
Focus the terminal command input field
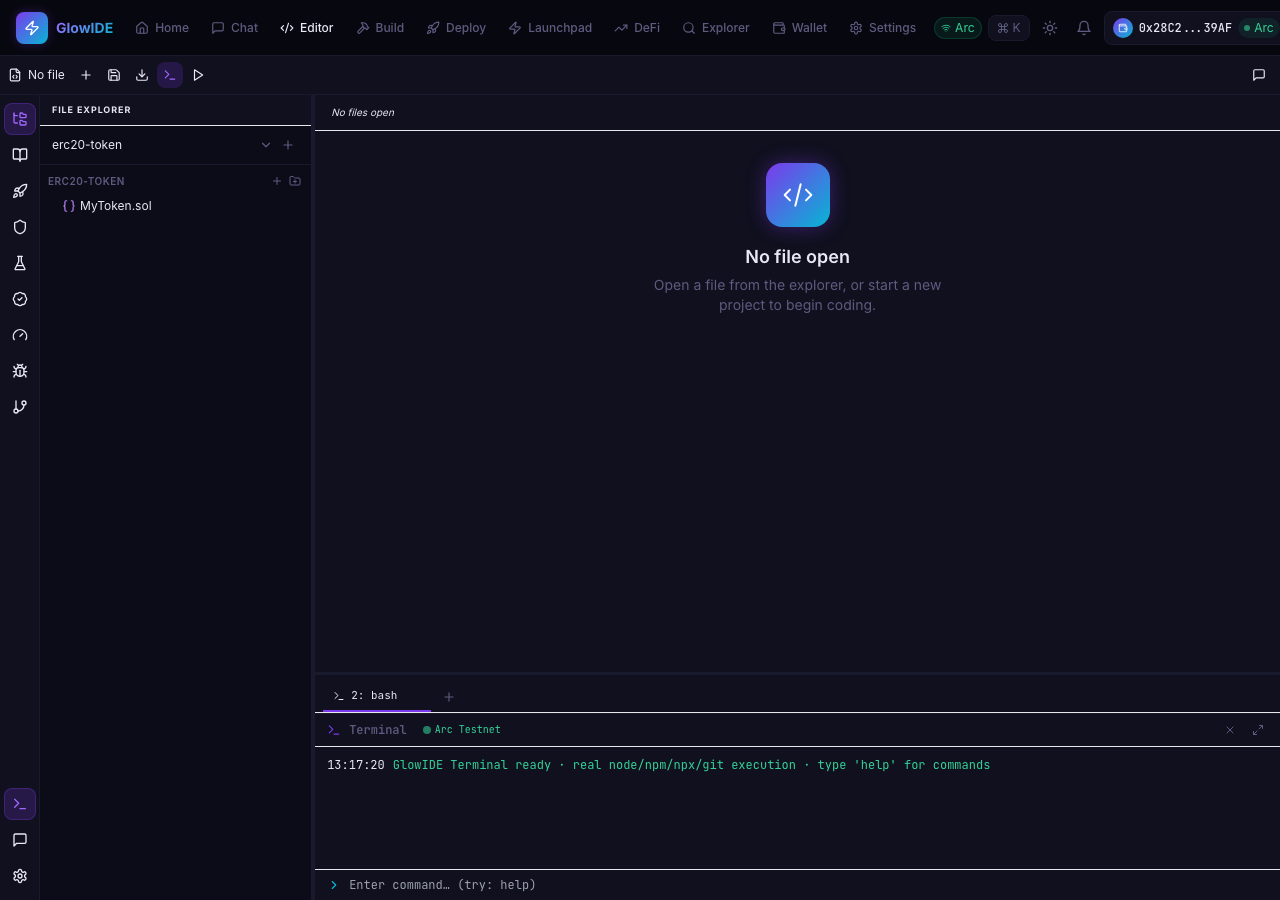pos(808,885)
